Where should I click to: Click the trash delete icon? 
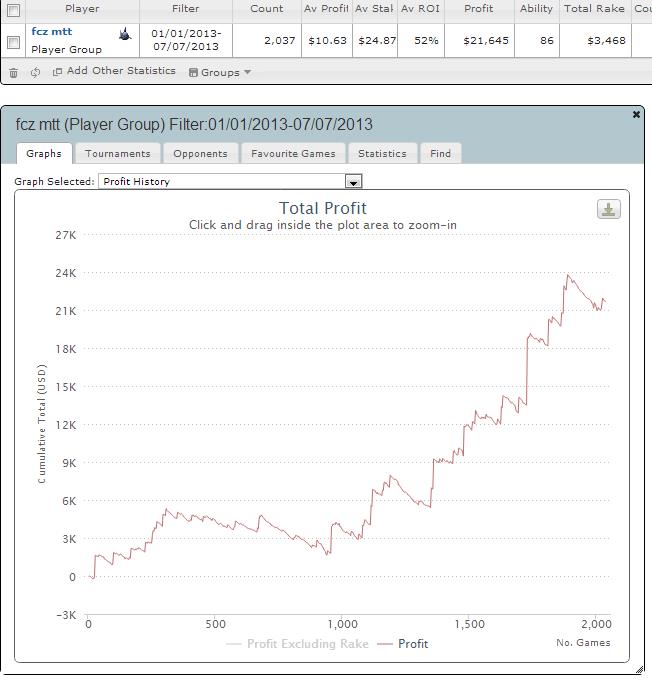(x=14, y=73)
